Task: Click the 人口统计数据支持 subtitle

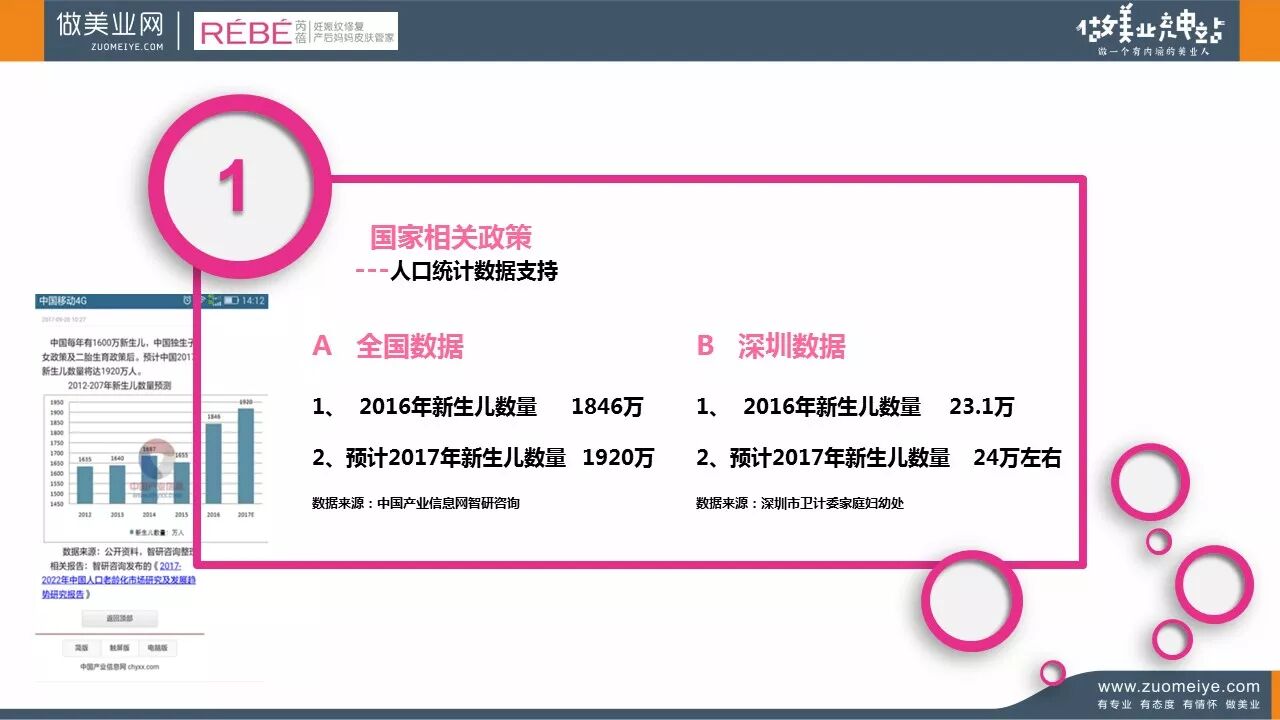Action: [x=474, y=271]
